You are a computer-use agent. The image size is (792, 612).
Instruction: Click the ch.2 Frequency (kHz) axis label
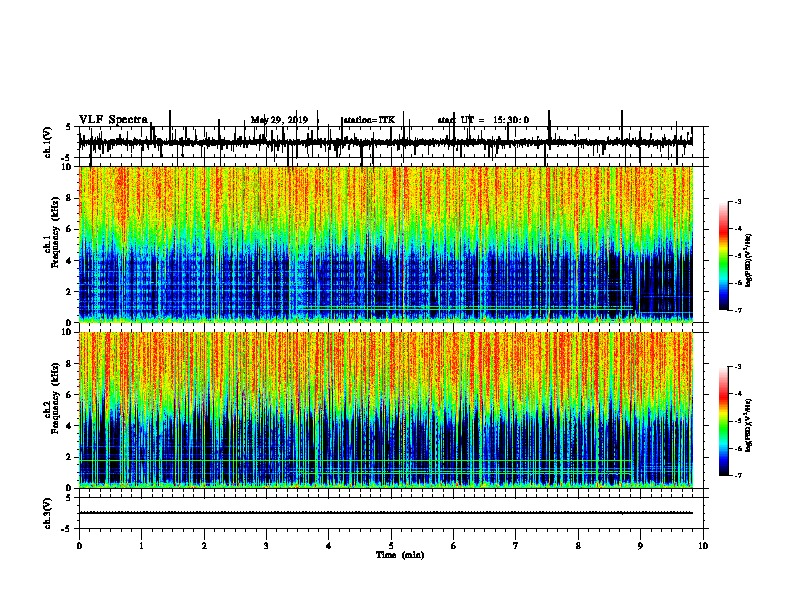[52, 398]
